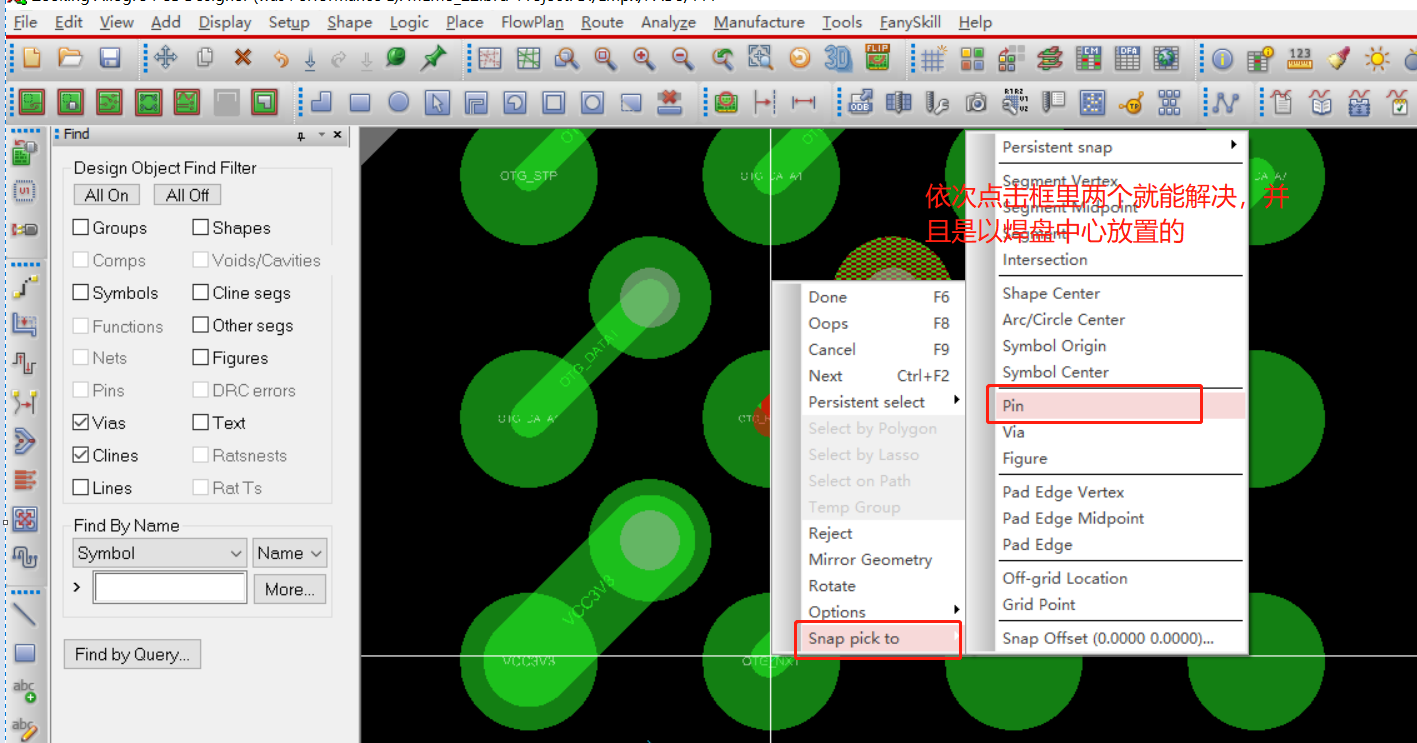Click the New file icon
1417x743 pixels.
[31, 58]
